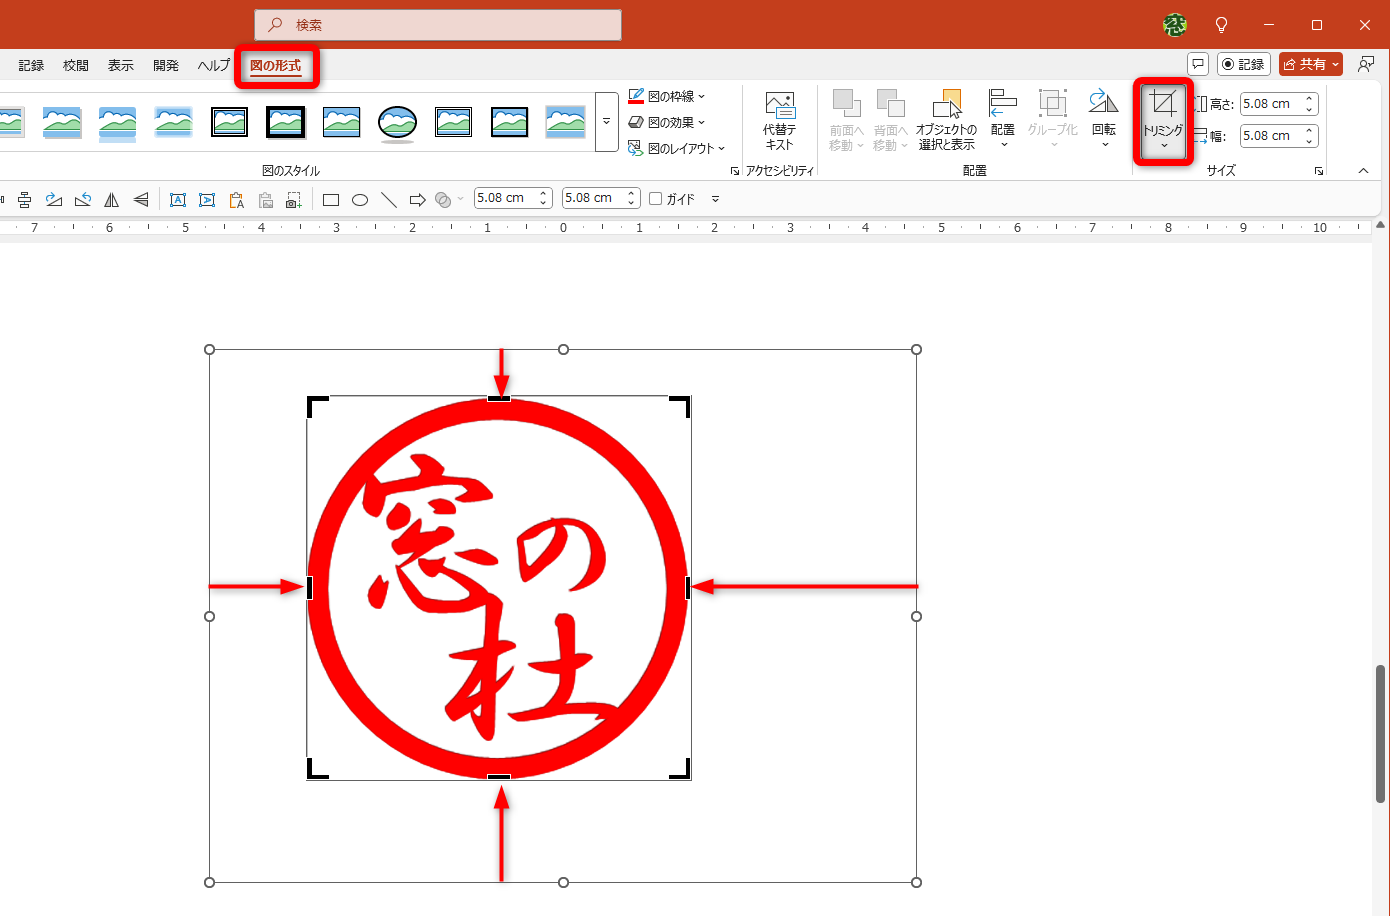Open the picture styles gallery dropdown
Viewport: 1390px width, 916px height.
click(606, 121)
